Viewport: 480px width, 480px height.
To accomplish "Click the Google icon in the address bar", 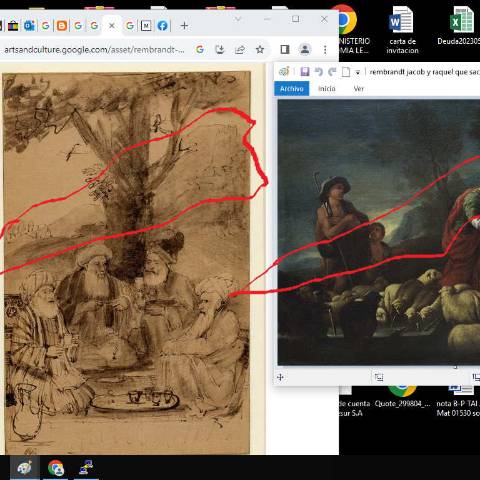I will pyautogui.click(x=200, y=50).
